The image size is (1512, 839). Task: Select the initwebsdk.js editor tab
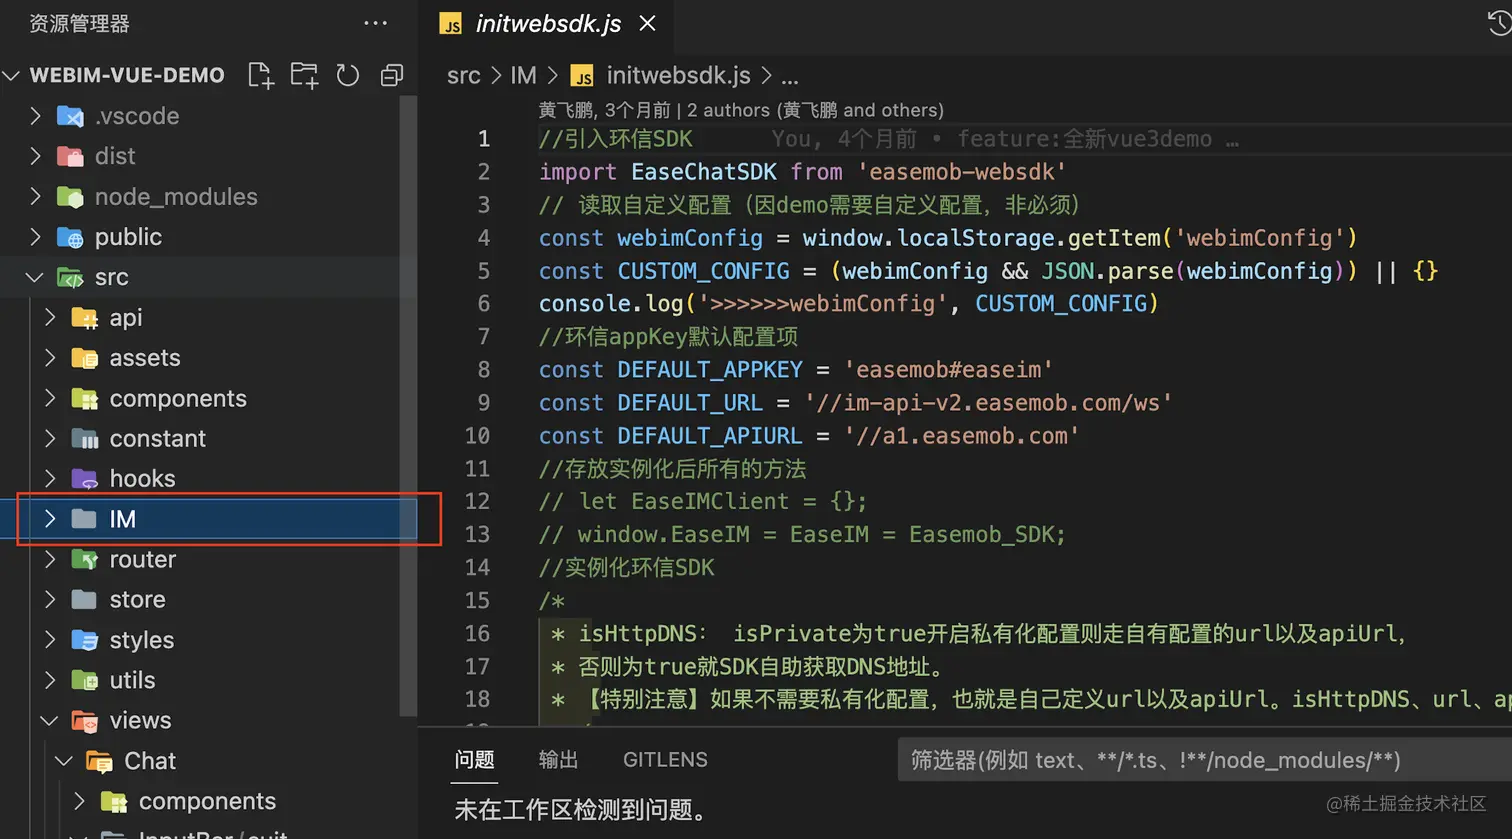pyautogui.click(x=548, y=23)
